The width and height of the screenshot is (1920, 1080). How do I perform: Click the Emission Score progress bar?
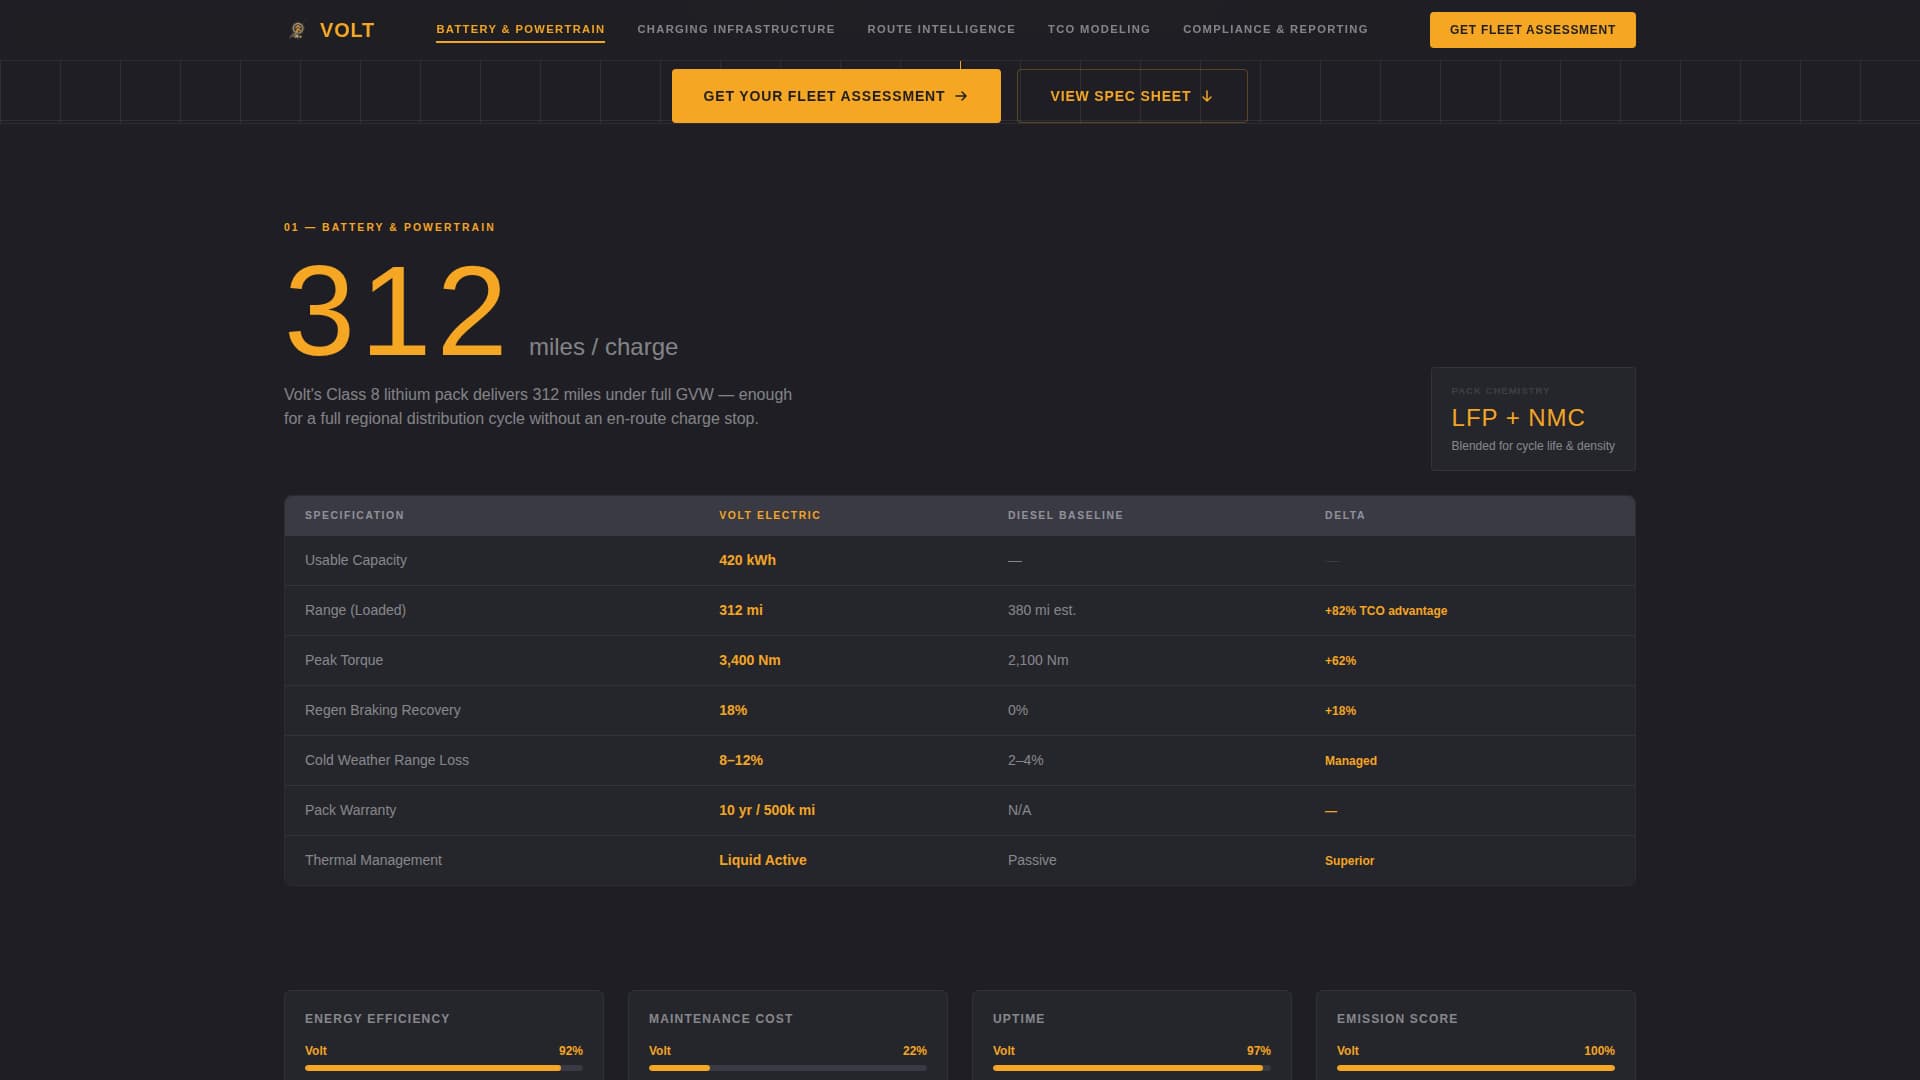pos(1476,1068)
